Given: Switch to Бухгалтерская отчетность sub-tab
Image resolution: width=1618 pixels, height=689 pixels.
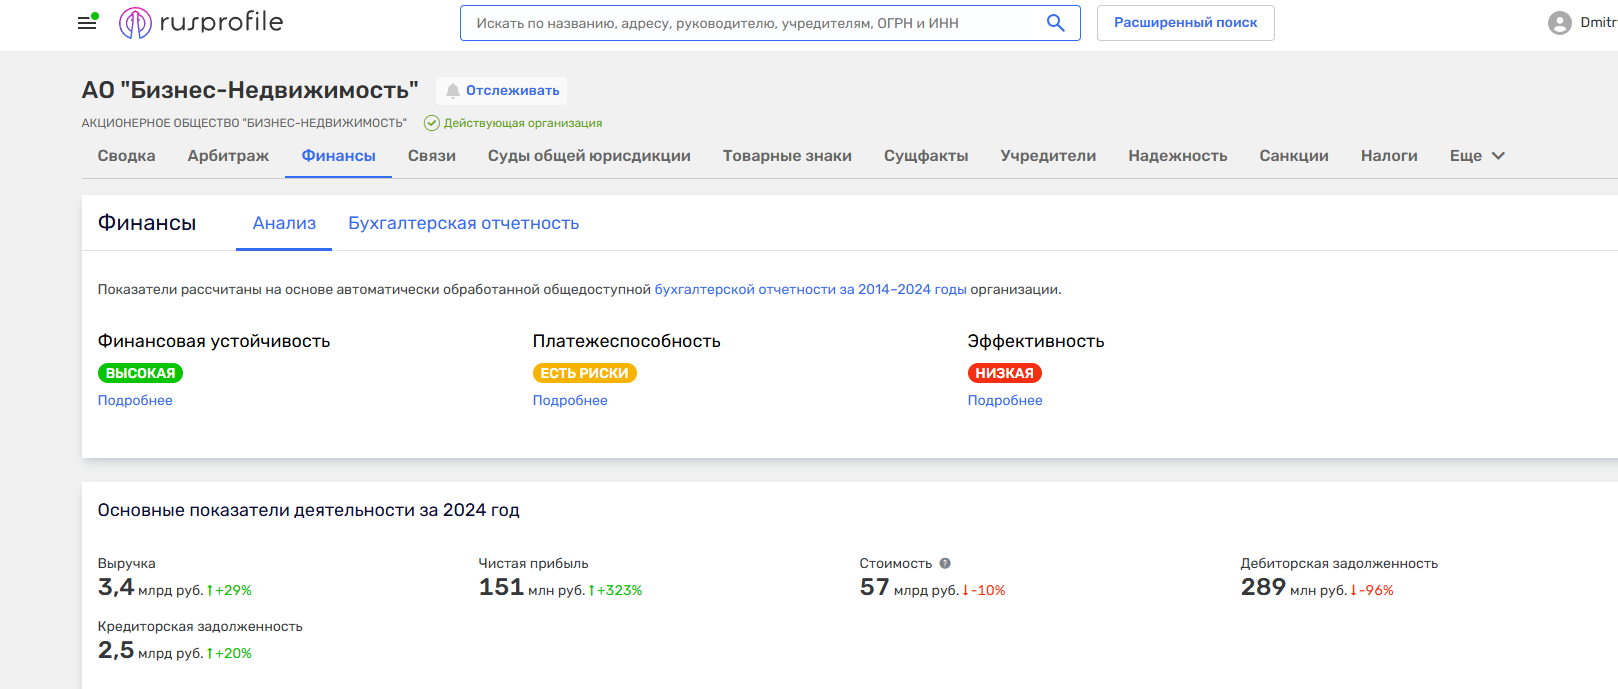Looking at the screenshot, I should (463, 223).
